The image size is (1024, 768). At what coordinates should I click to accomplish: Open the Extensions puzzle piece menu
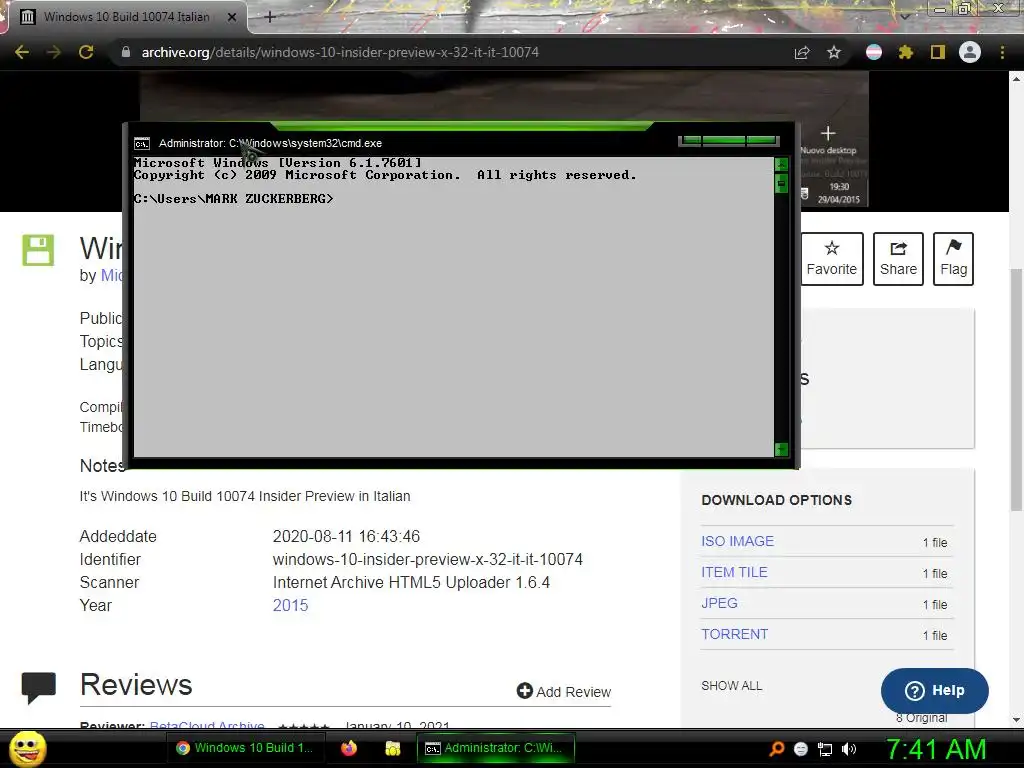[906, 52]
